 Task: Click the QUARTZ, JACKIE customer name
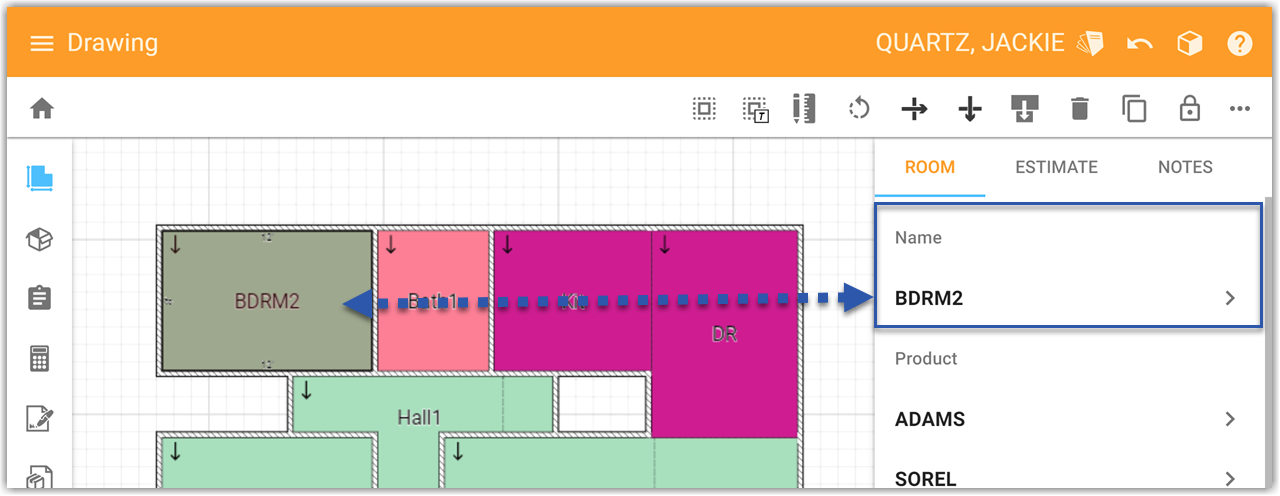coord(970,43)
